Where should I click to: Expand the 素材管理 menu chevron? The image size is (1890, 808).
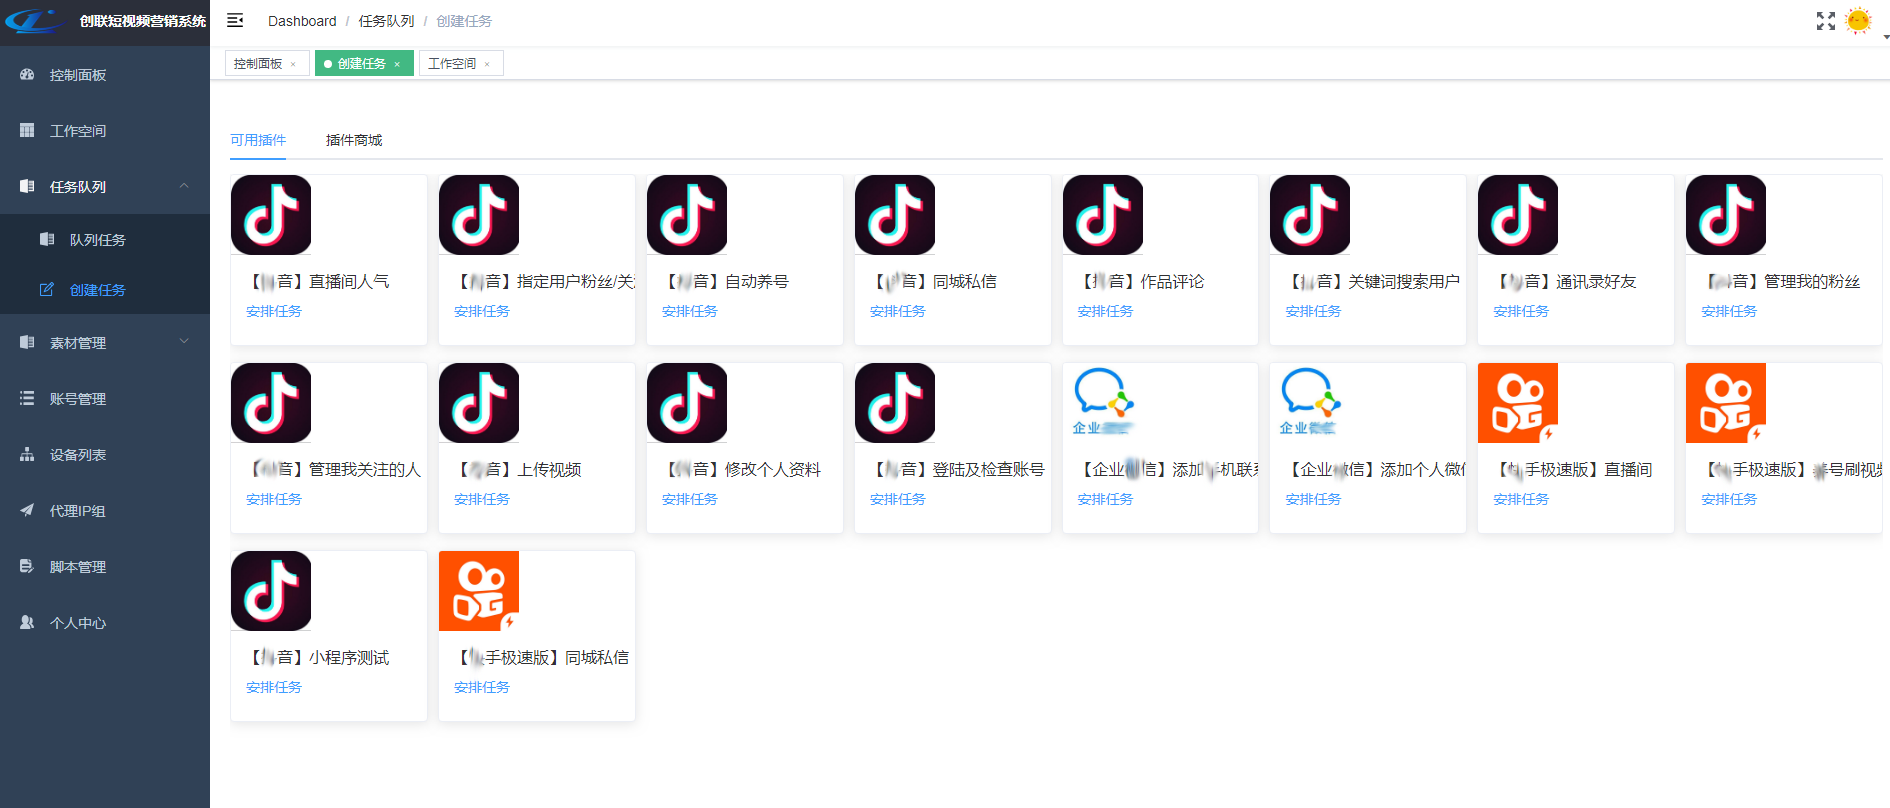184,342
